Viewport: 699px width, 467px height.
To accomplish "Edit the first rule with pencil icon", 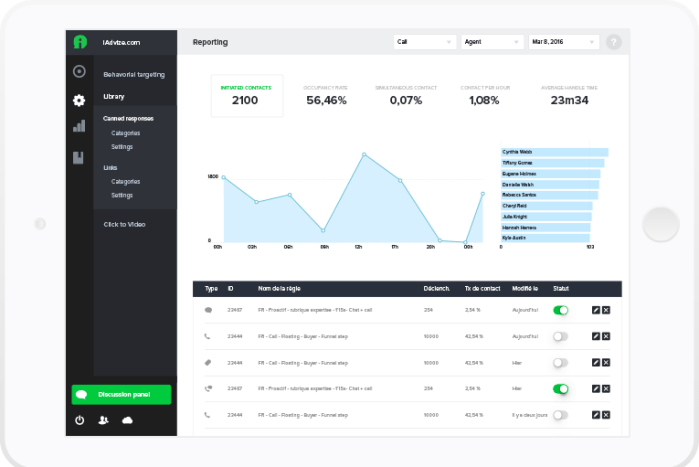I will (x=596, y=311).
